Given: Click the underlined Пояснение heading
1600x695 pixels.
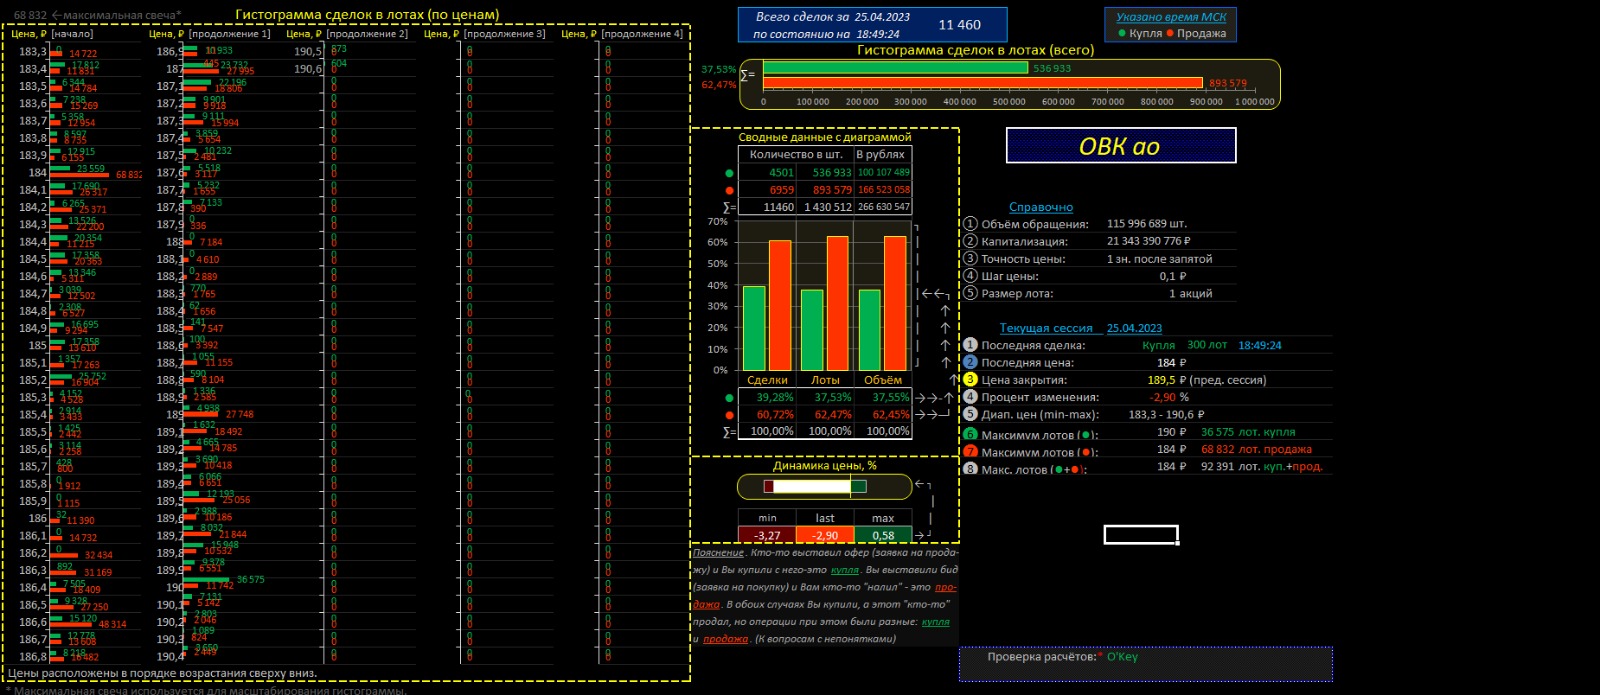Looking at the screenshot, I should (x=718, y=552).
